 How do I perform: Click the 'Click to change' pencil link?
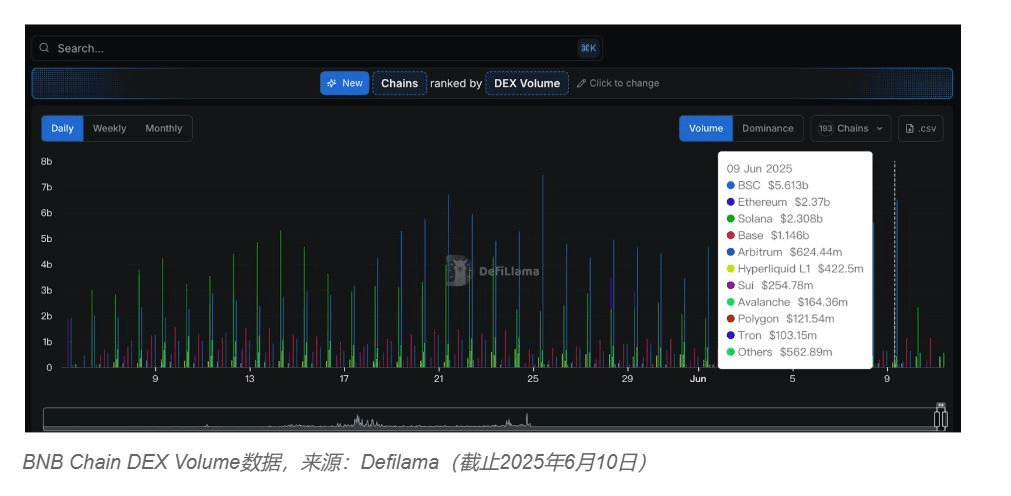(x=618, y=83)
